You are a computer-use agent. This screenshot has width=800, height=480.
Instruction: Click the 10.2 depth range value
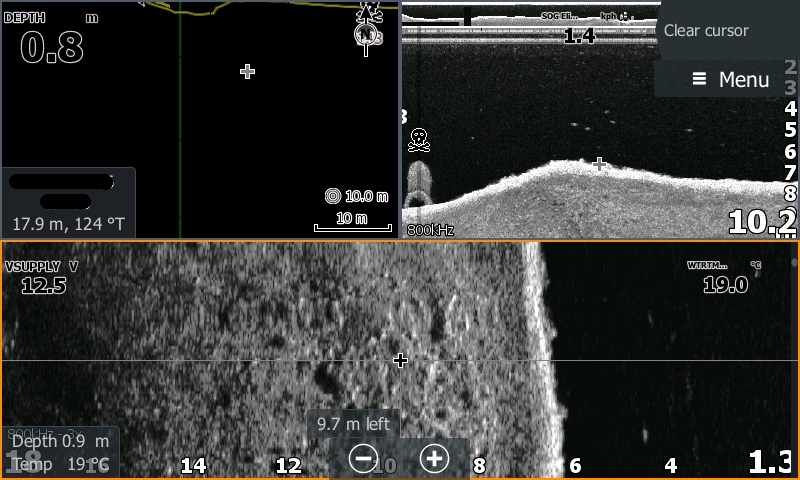click(x=762, y=222)
